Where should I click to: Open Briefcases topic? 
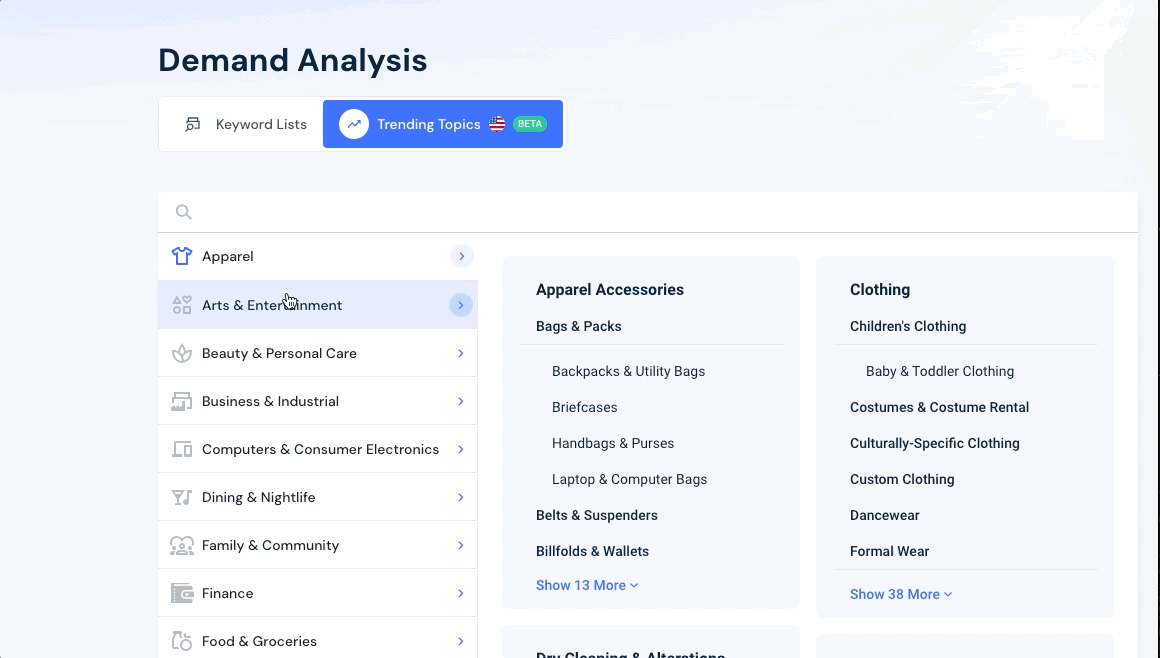584,407
